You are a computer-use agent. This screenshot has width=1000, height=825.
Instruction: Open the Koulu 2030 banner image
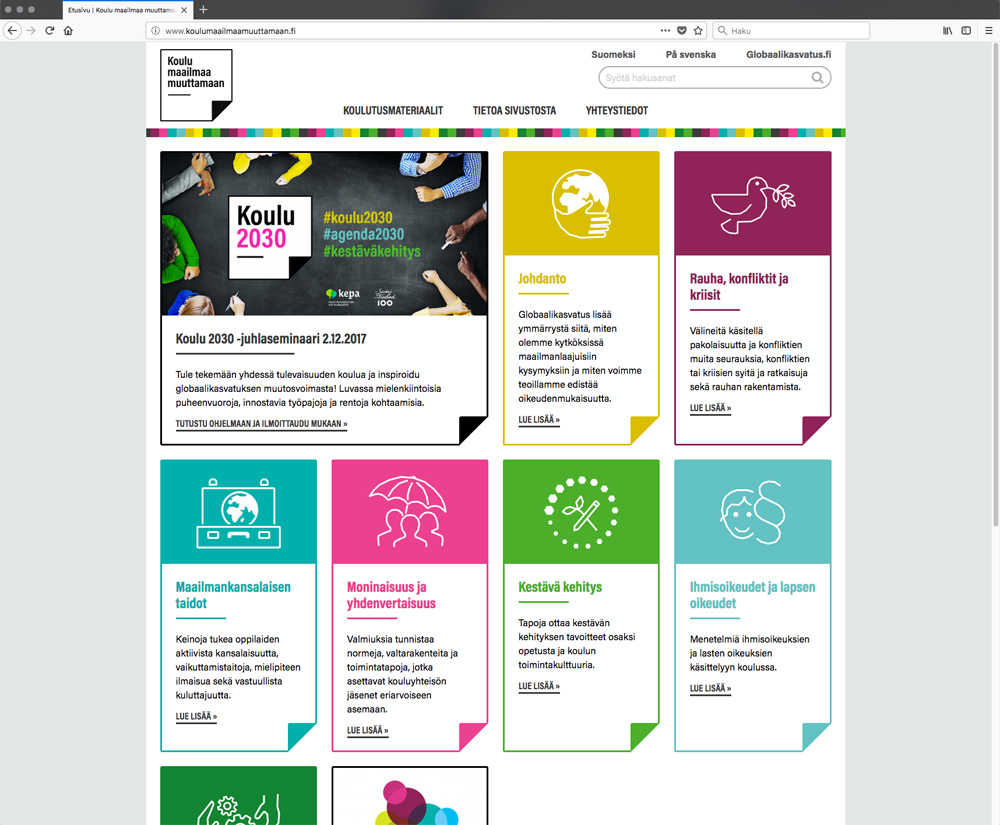(324, 234)
